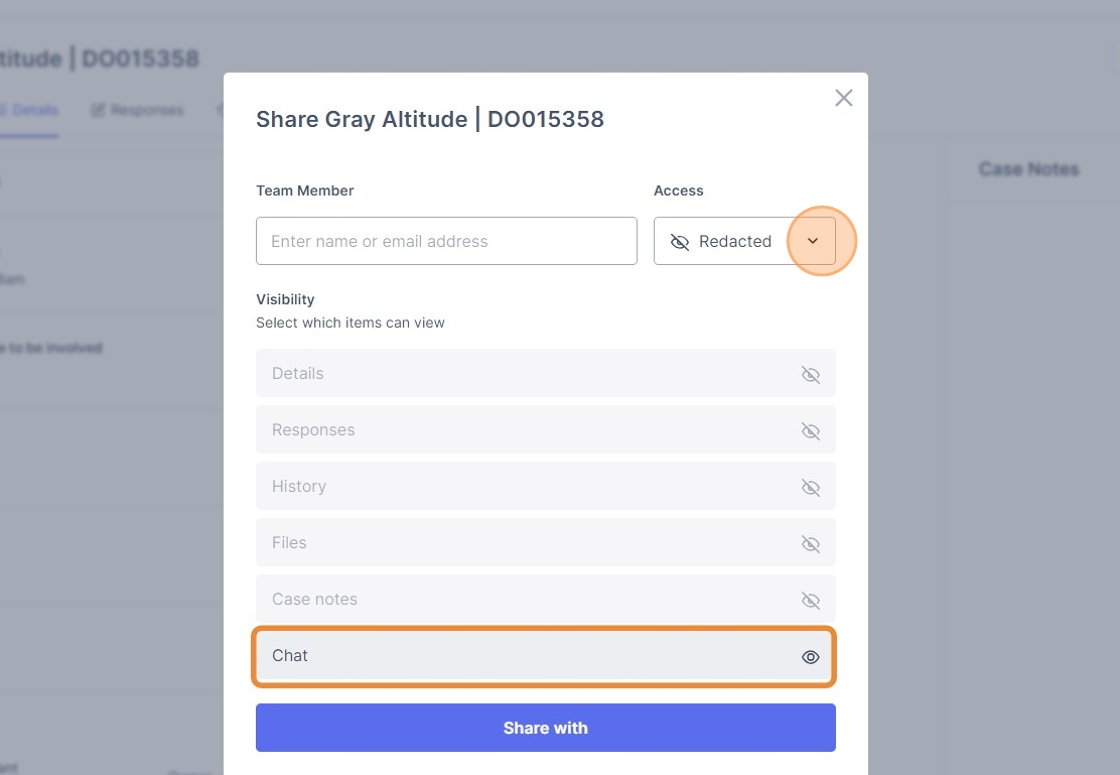Click the Team Member name input field

[x=446, y=241]
